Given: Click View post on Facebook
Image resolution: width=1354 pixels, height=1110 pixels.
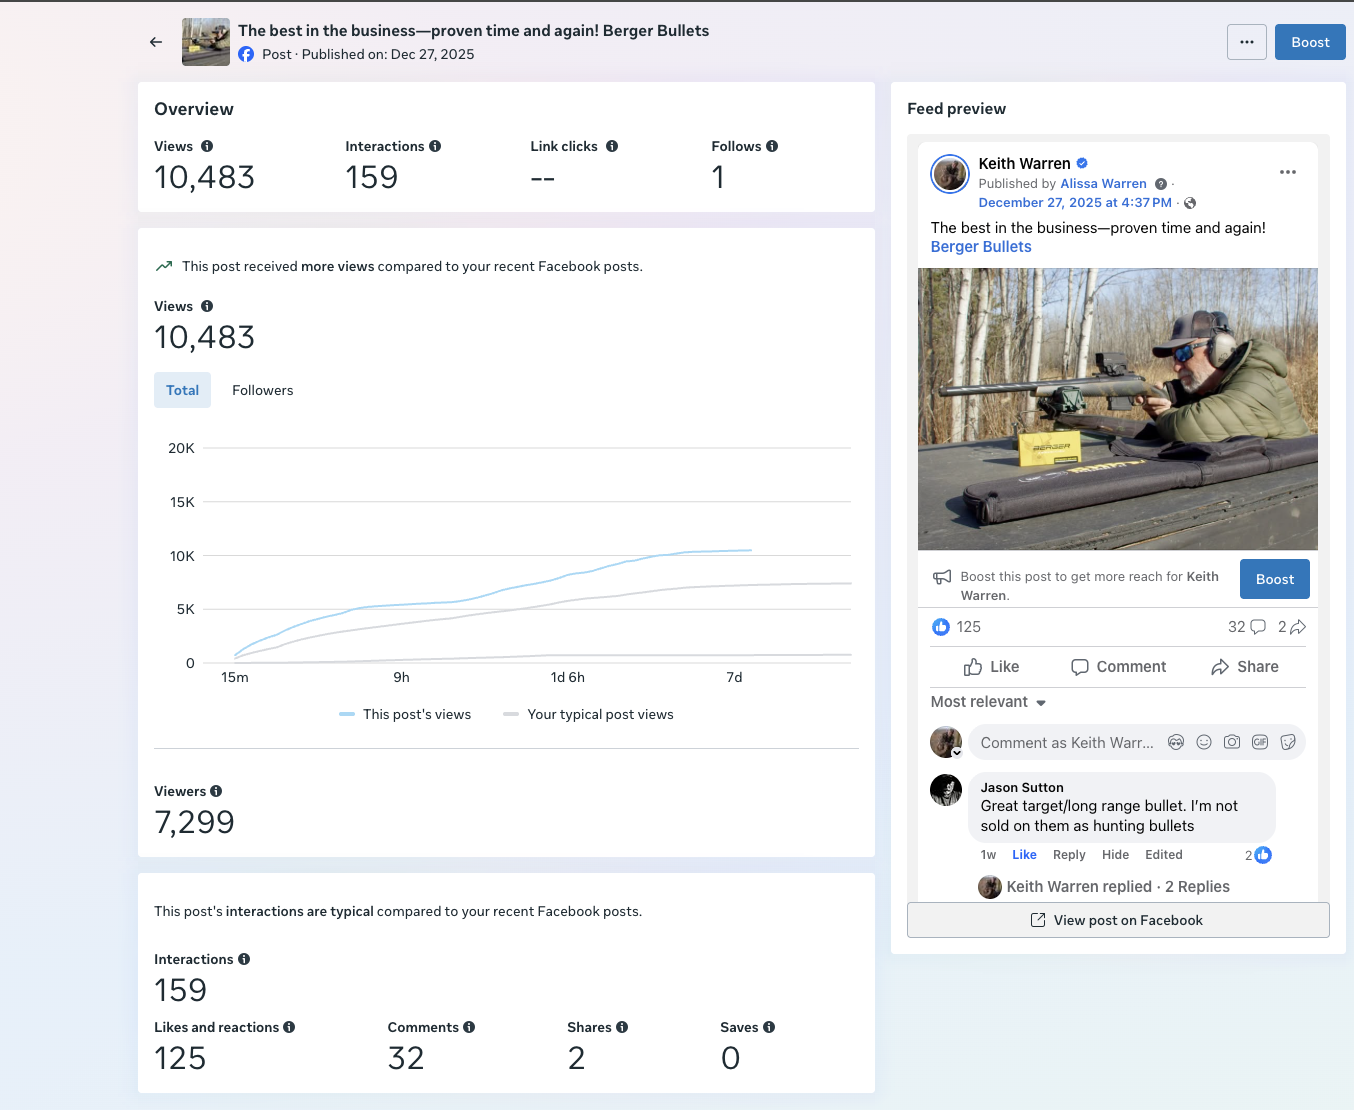Looking at the screenshot, I should [x=1118, y=920].
